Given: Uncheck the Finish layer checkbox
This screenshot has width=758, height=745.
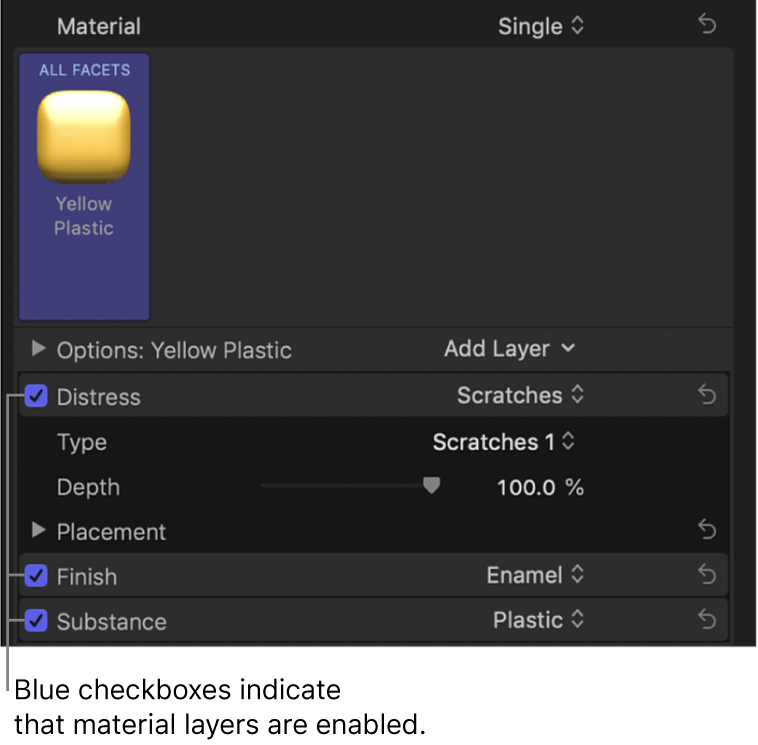Looking at the screenshot, I should (37, 576).
